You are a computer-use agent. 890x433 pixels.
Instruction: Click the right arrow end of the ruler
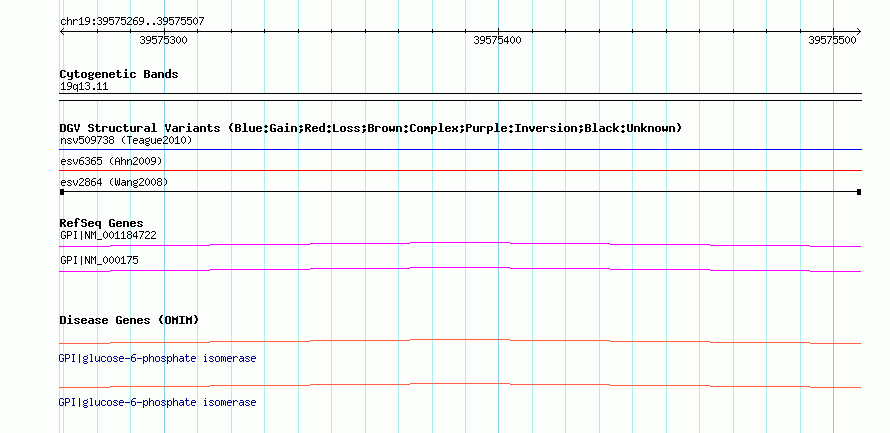[858, 32]
